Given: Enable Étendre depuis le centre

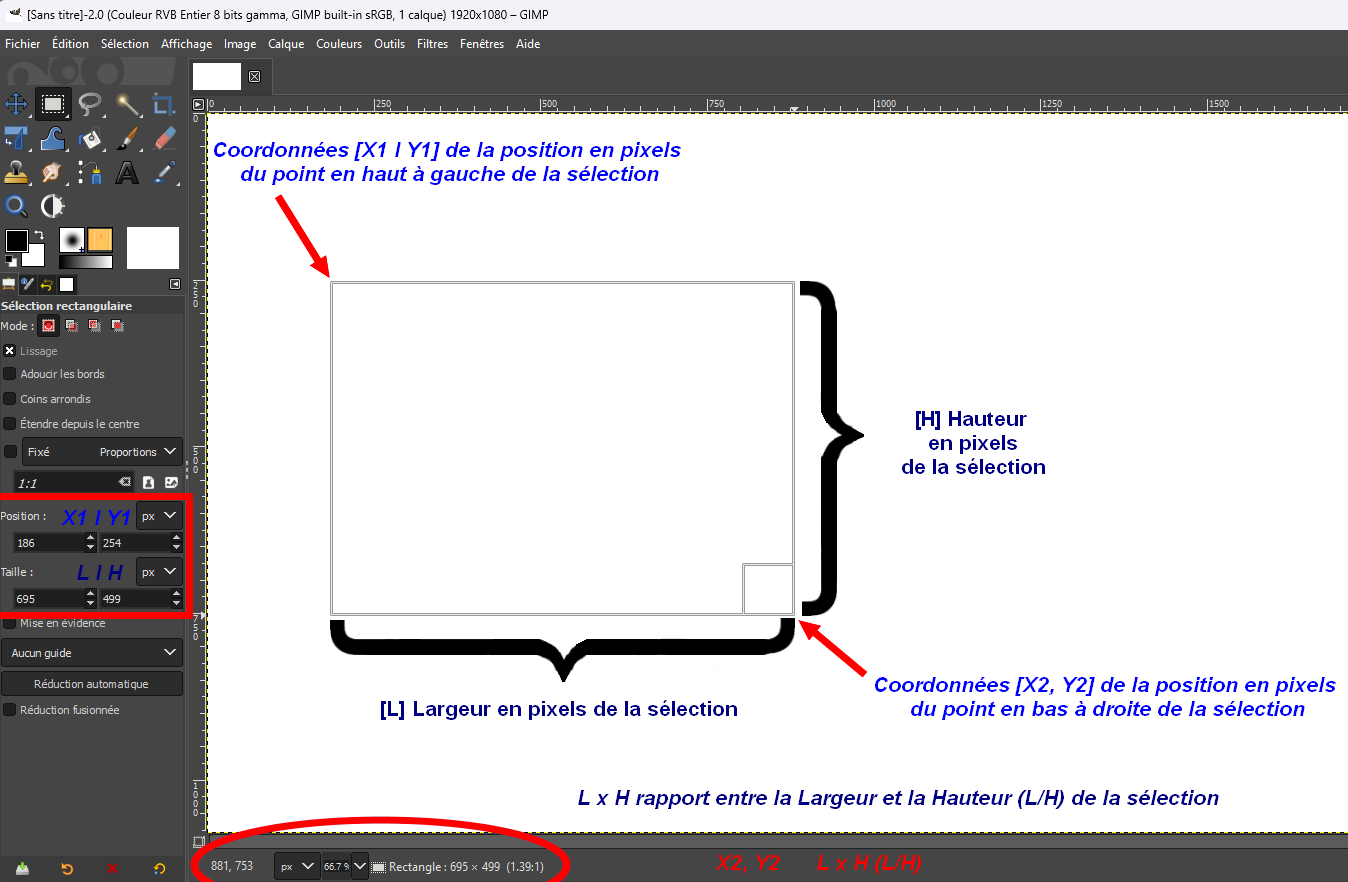Looking at the screenshot, I should point(10,424).
